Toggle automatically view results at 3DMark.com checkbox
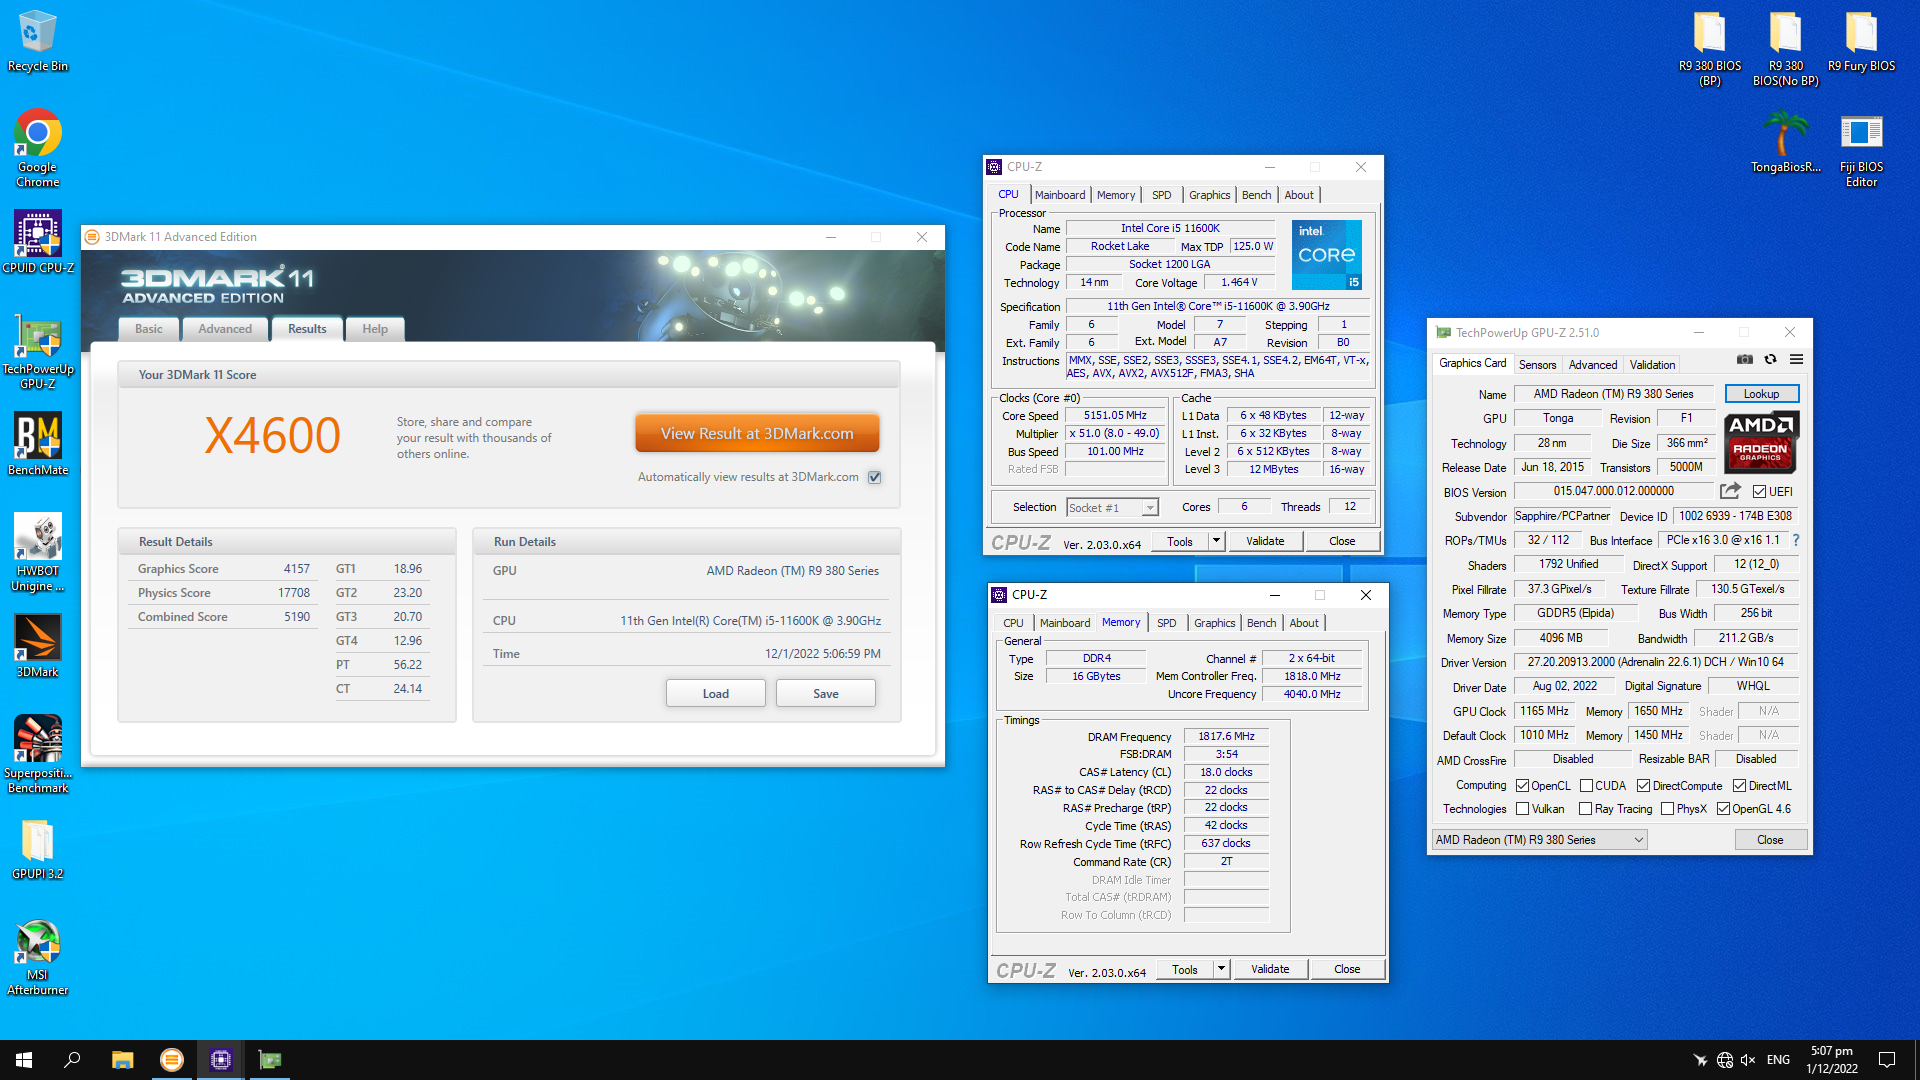The width and height of the screenshot is (1920, 1080). click(x=875, y=477)
